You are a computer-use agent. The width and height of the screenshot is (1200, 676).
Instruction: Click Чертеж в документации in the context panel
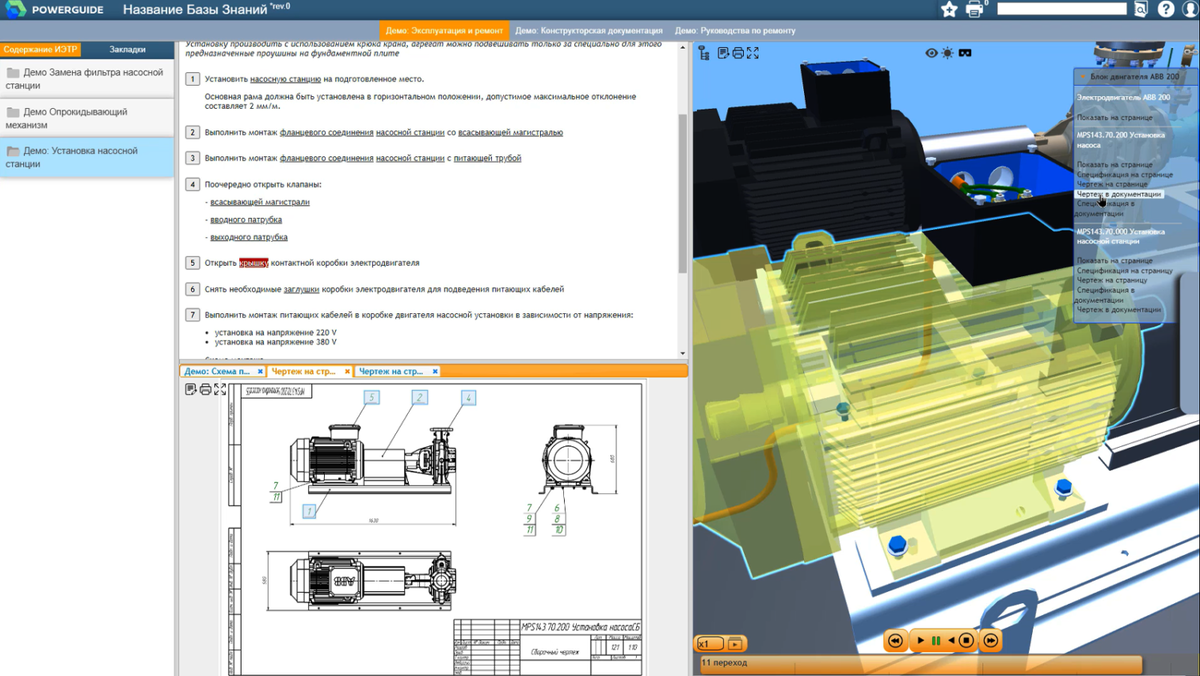coord(1119,194)
